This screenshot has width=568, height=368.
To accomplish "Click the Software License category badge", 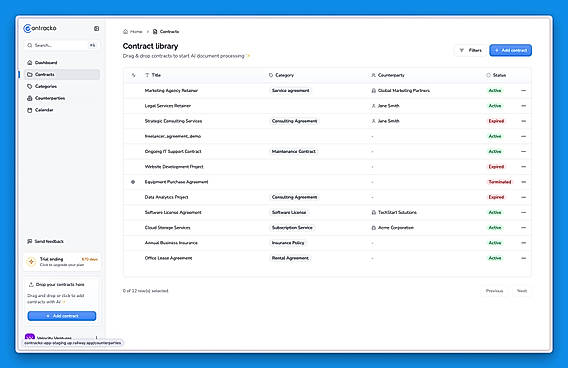I will coord(289,212).
